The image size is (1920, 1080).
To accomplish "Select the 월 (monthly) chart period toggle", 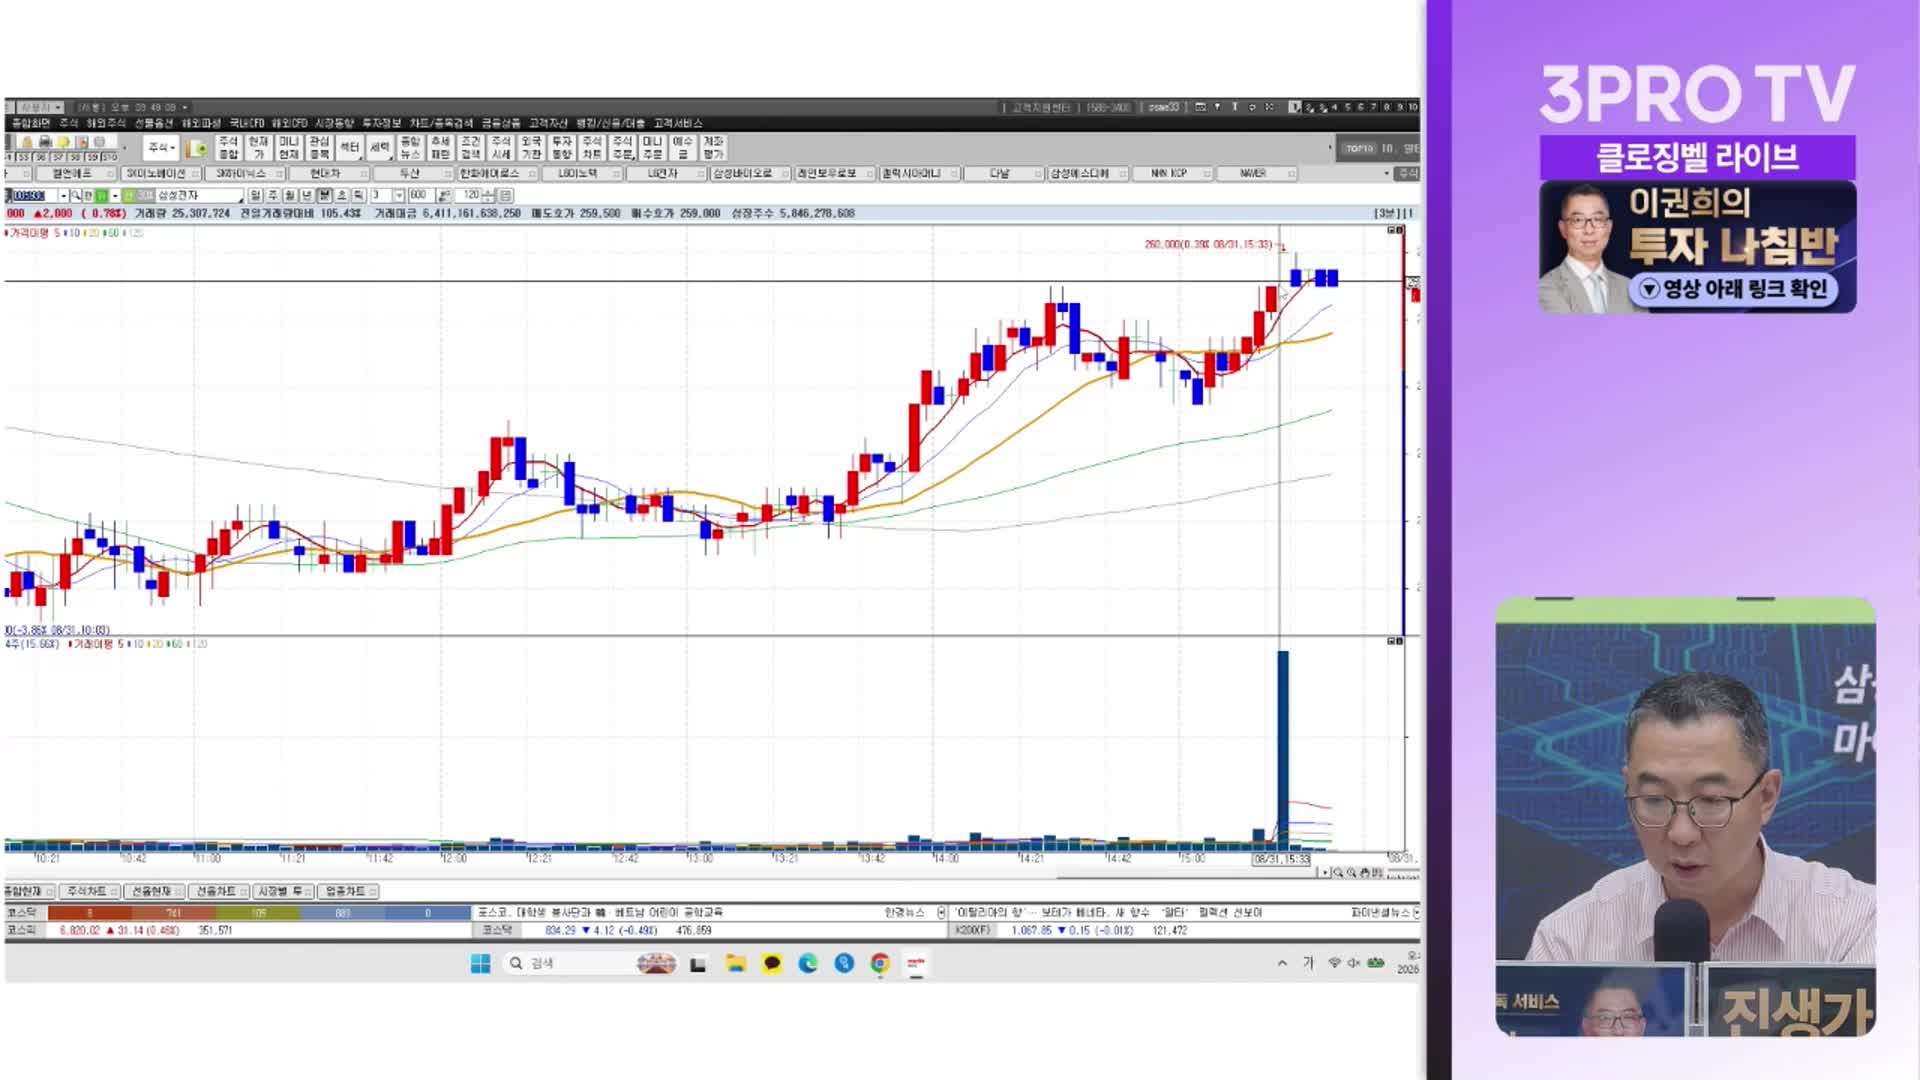I will (290, 195).
